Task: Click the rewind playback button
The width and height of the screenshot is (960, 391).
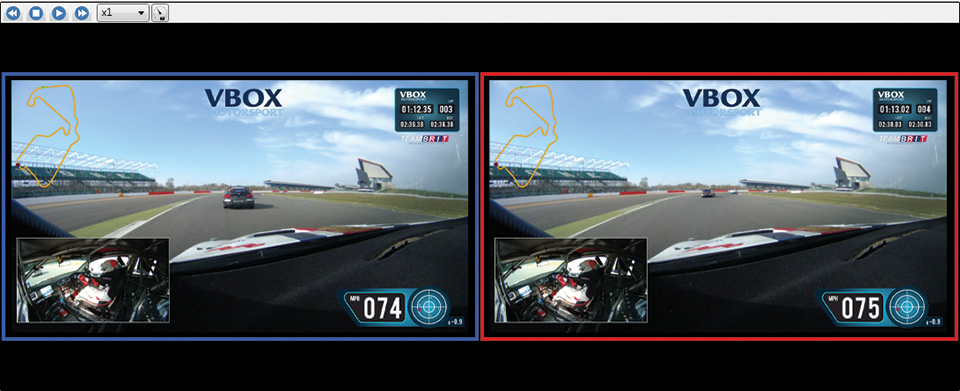Action: pyautogui.click(x=13, y=12)
